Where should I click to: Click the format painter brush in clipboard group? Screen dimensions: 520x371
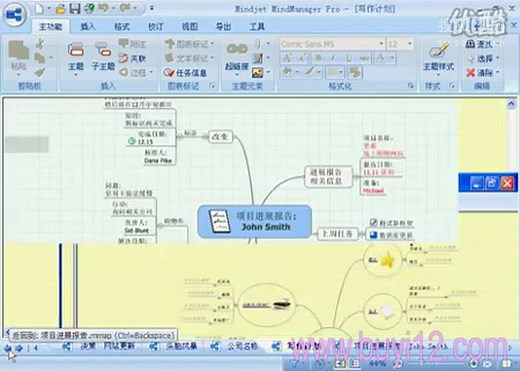[x=40, y=72]
